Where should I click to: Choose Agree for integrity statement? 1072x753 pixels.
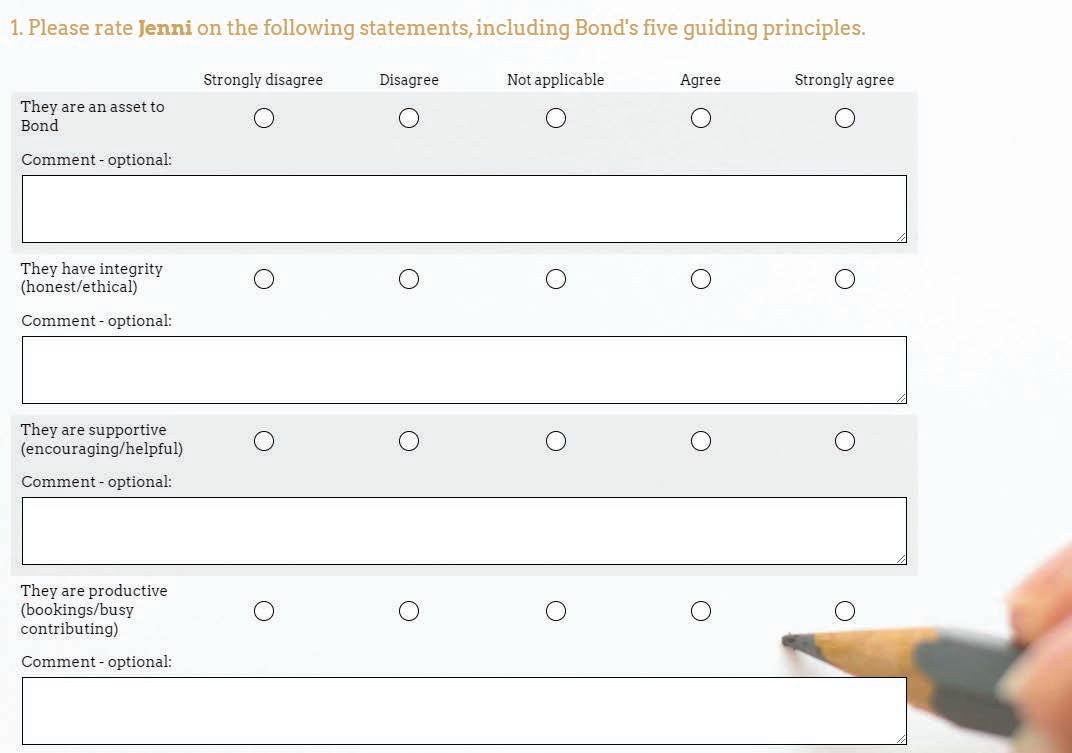(701, 279)
